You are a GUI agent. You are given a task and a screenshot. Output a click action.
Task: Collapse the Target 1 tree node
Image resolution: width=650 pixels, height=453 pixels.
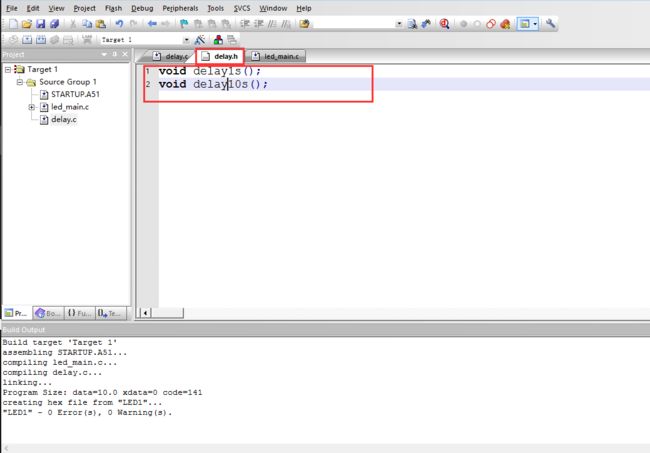pyautogui.click(x=8, y=70)
